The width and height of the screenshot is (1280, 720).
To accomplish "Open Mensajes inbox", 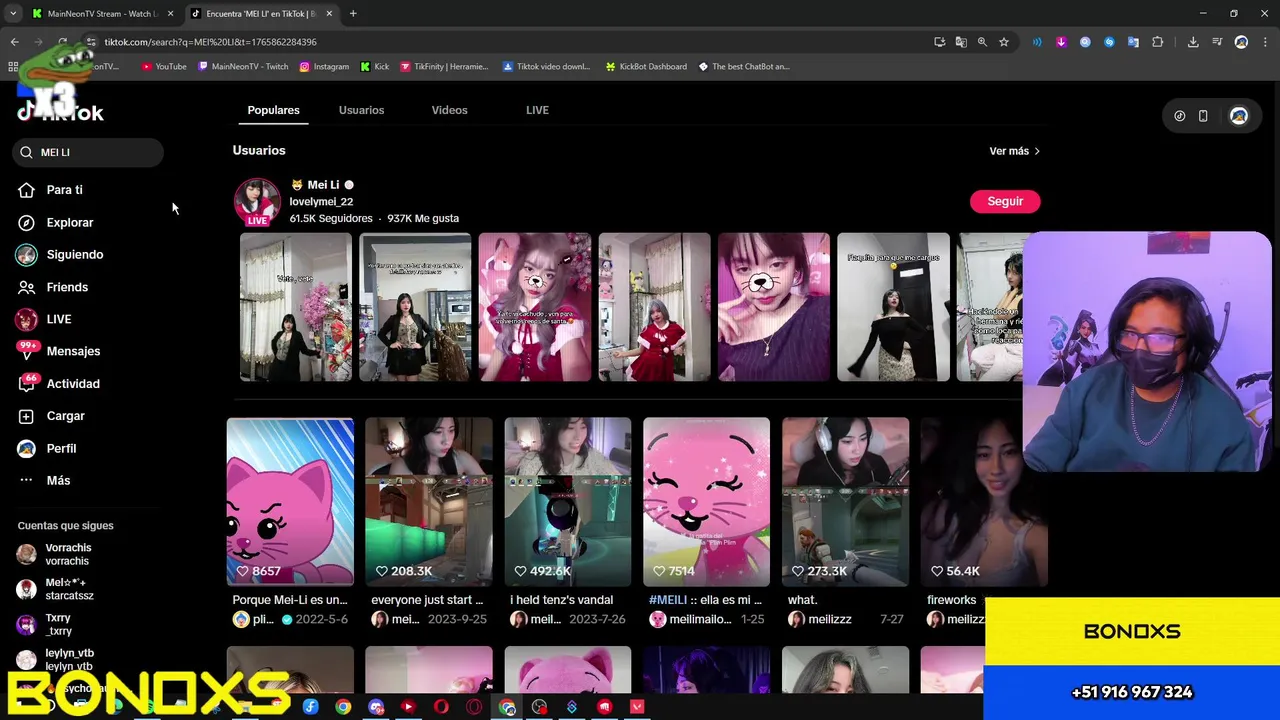I will pyautogui.click(x=73, y=351).
